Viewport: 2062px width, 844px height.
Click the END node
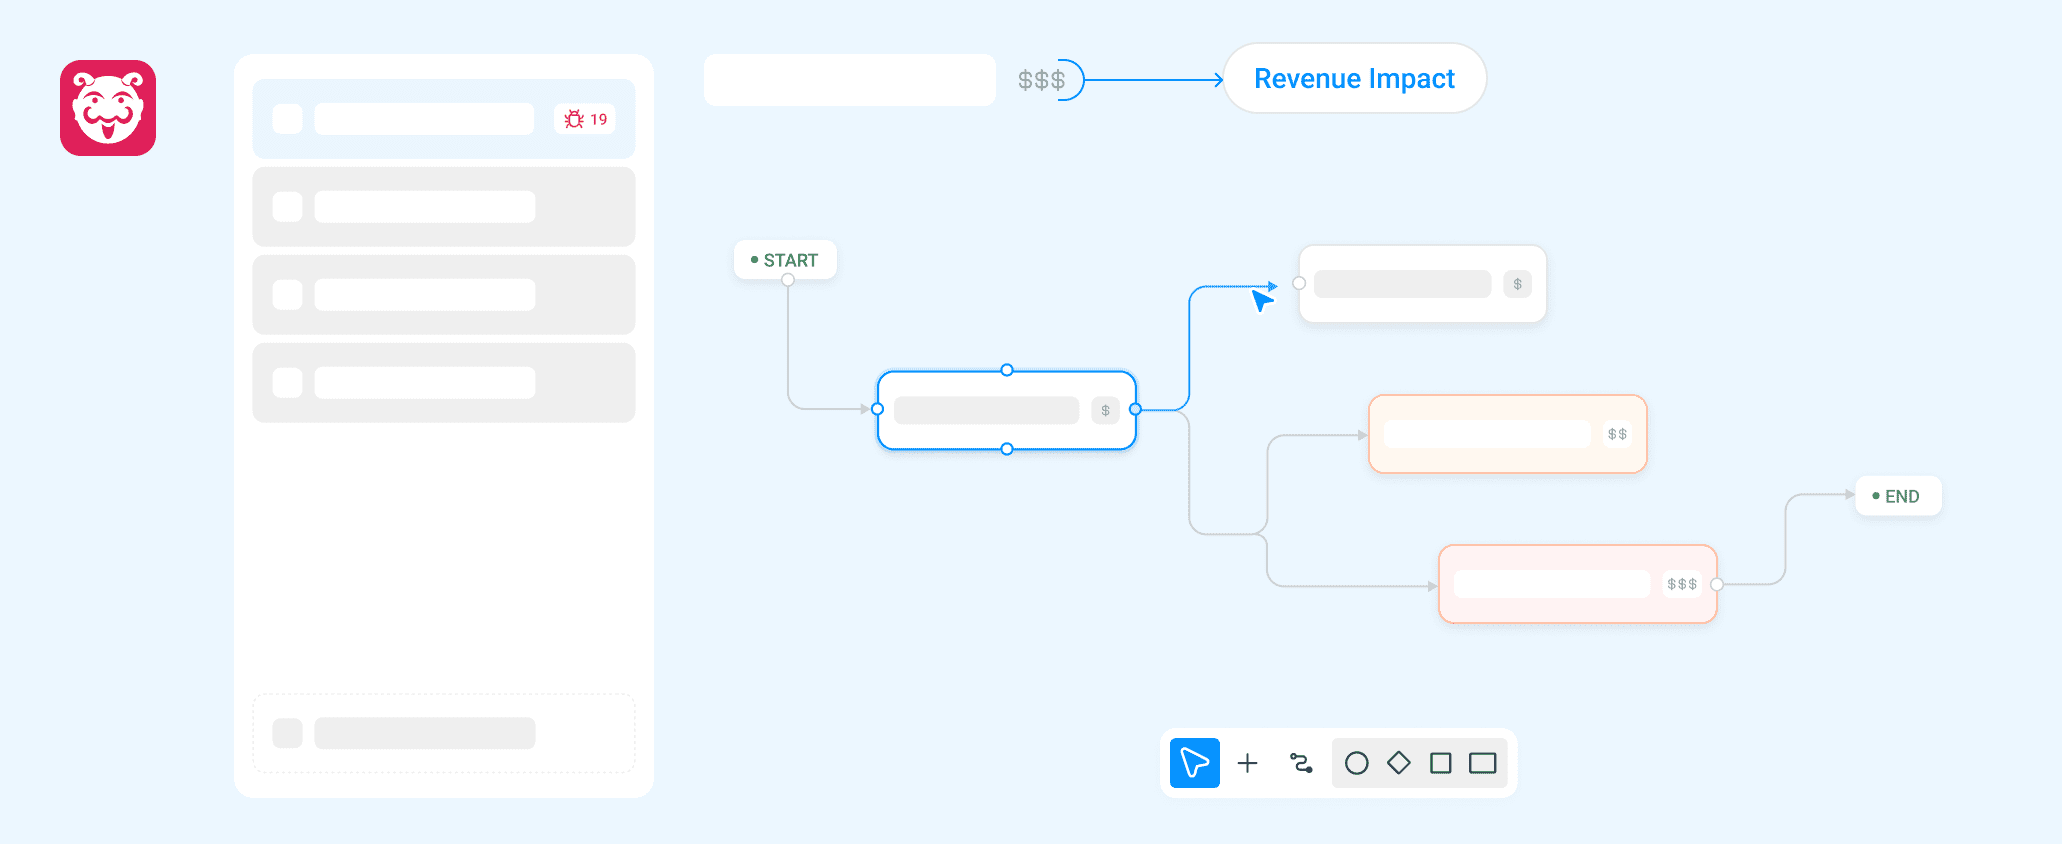1897,496
